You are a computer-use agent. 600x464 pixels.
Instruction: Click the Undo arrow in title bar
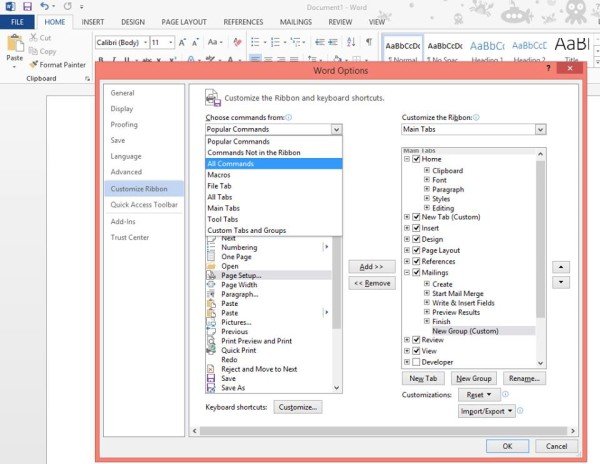point(45,6)
